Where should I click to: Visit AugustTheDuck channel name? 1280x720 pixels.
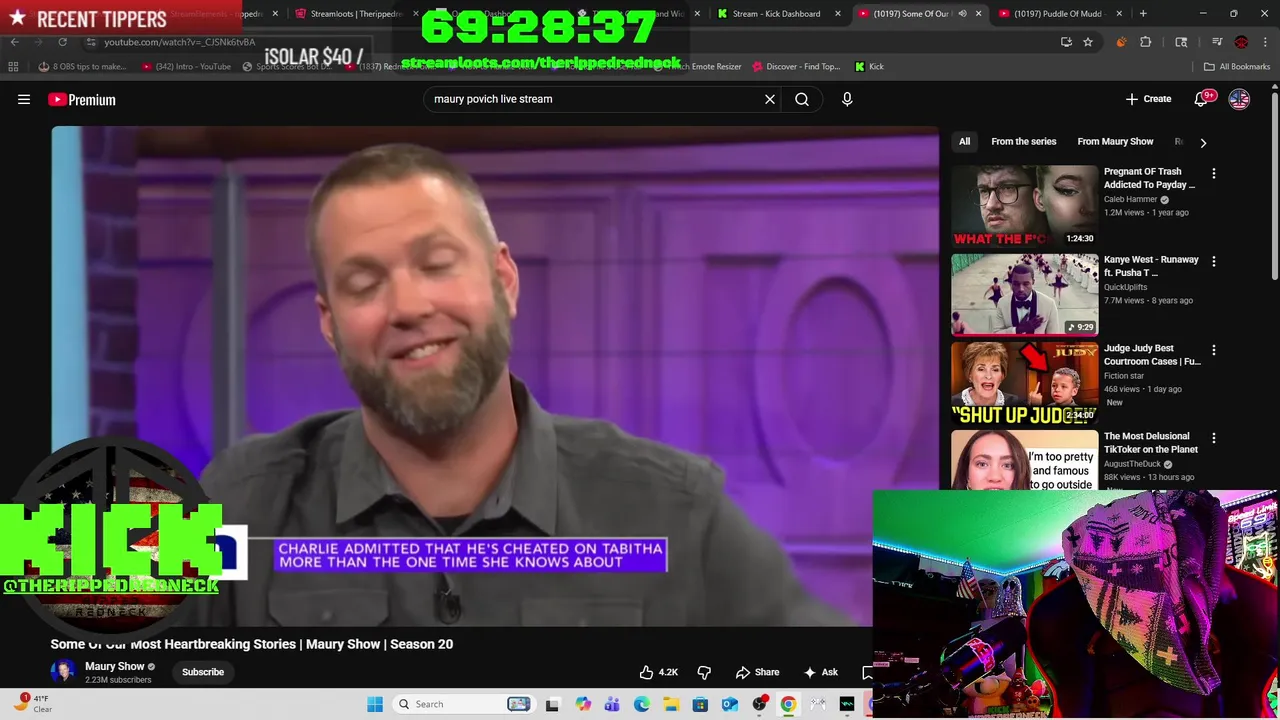tap(1133, 464)
